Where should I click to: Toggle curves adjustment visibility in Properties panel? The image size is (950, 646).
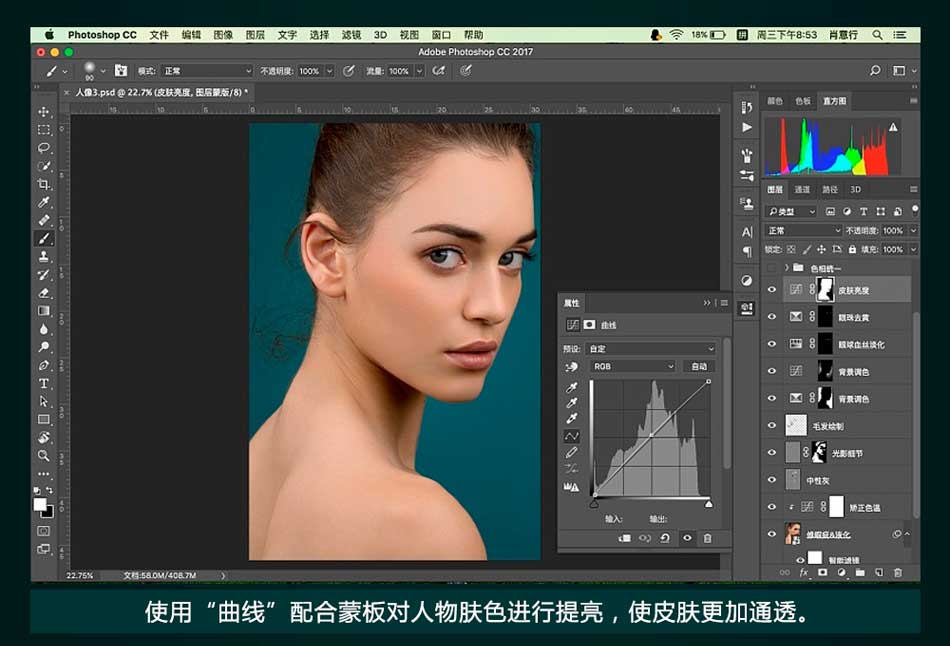point(686,538)
